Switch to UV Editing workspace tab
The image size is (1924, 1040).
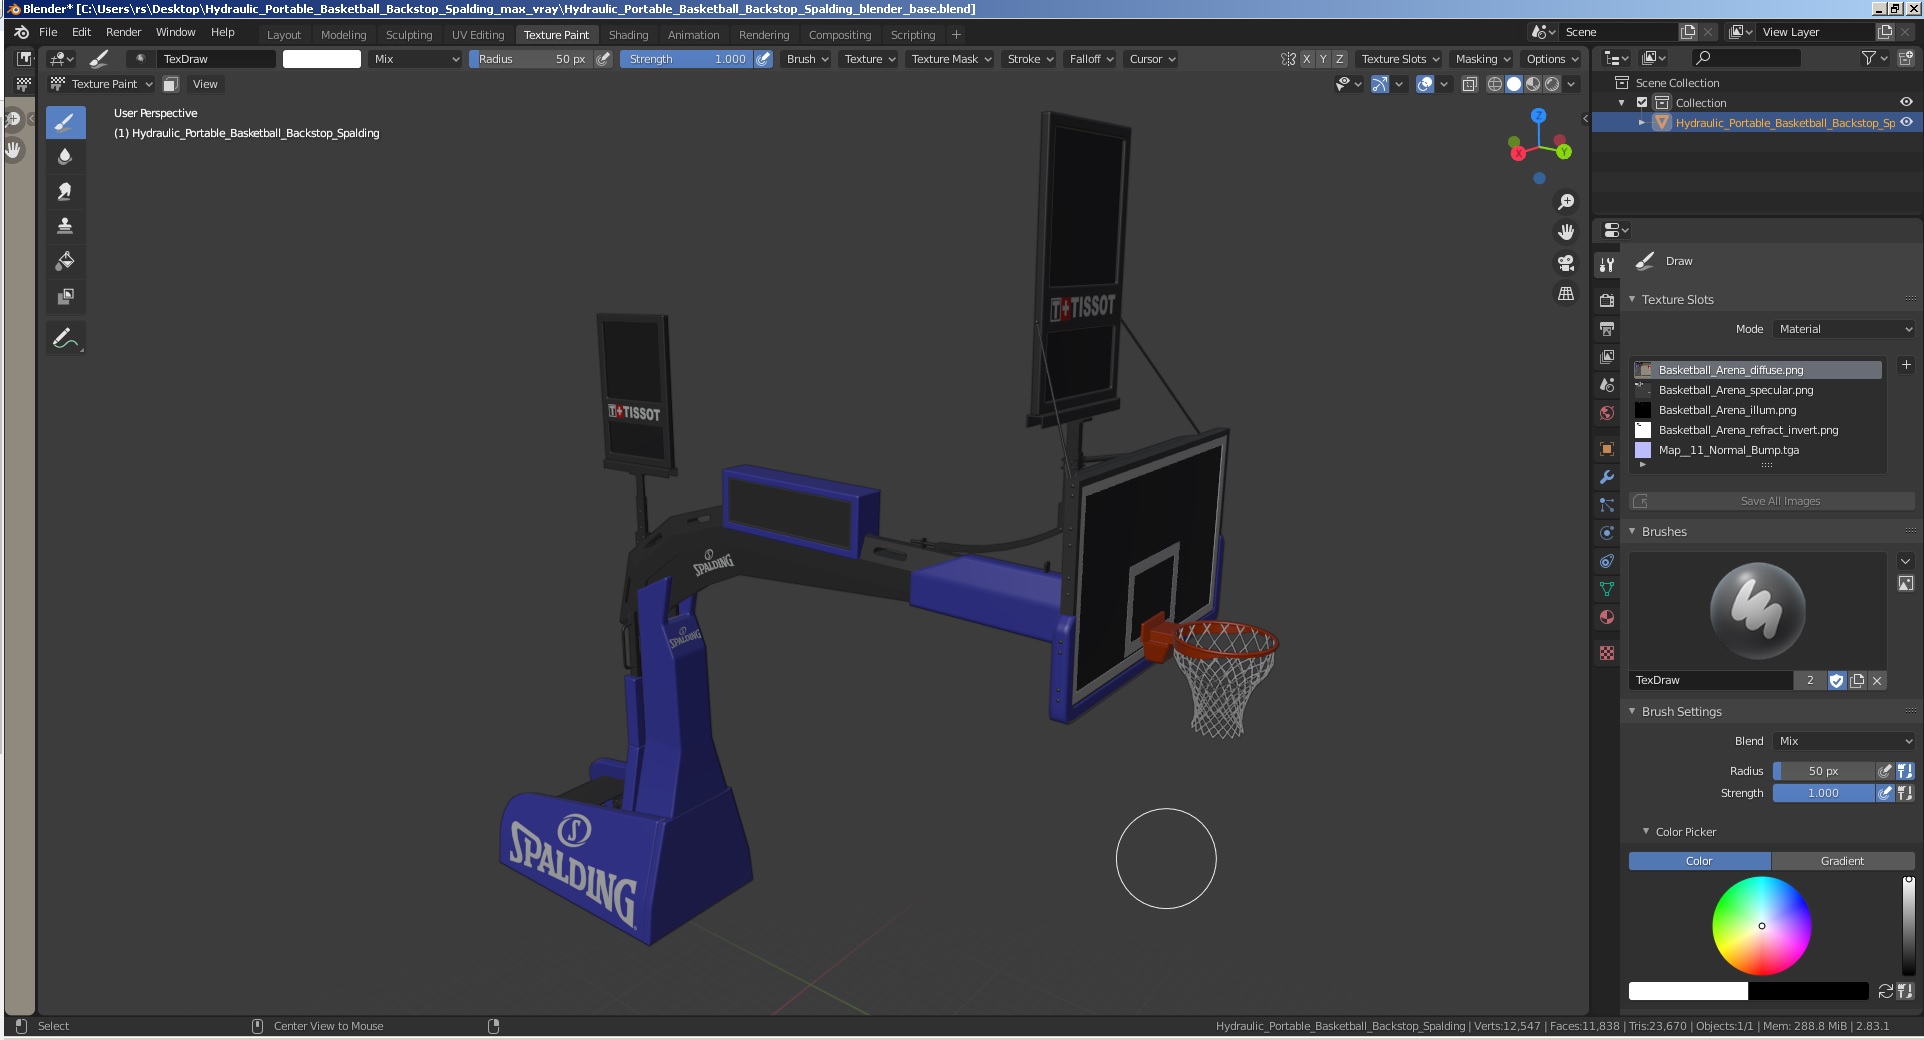coord(478,34)
